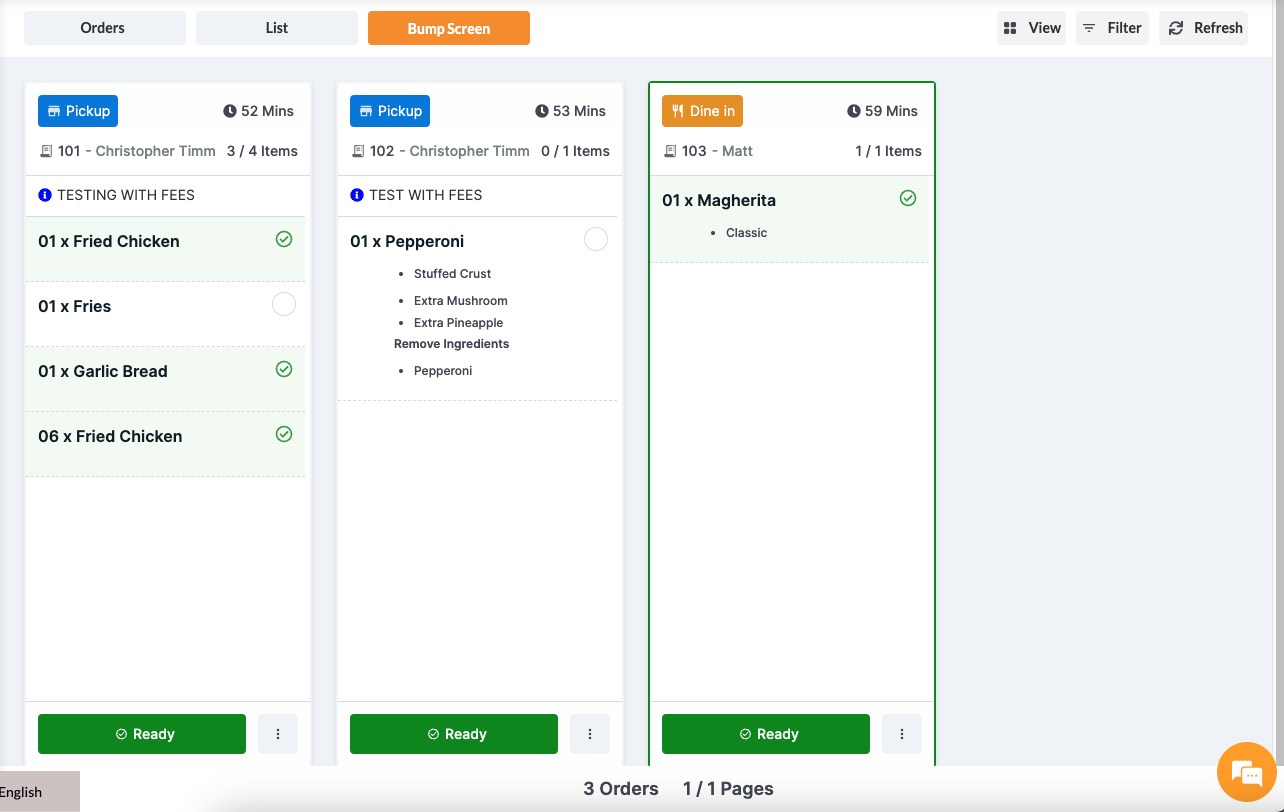Image resolution: width=1284 pixels, height=812 pixels.
Task: Uncheck the Garlic Bread checkmark
Action: coord(284,369)
